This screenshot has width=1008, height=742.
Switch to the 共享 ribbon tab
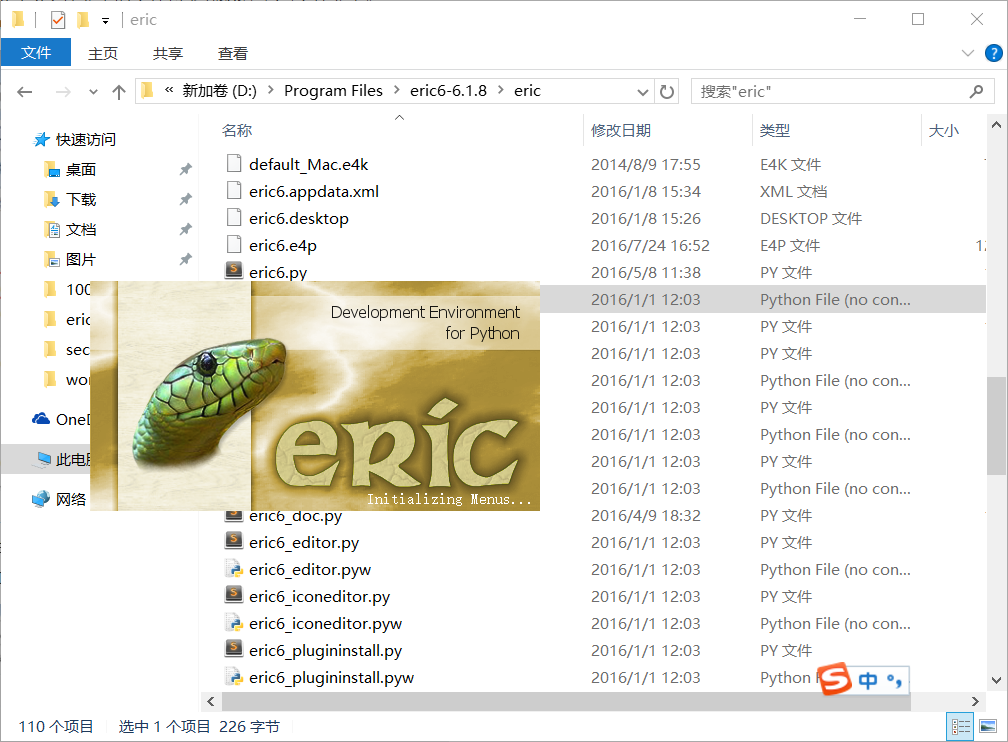(x=168, y=53)
